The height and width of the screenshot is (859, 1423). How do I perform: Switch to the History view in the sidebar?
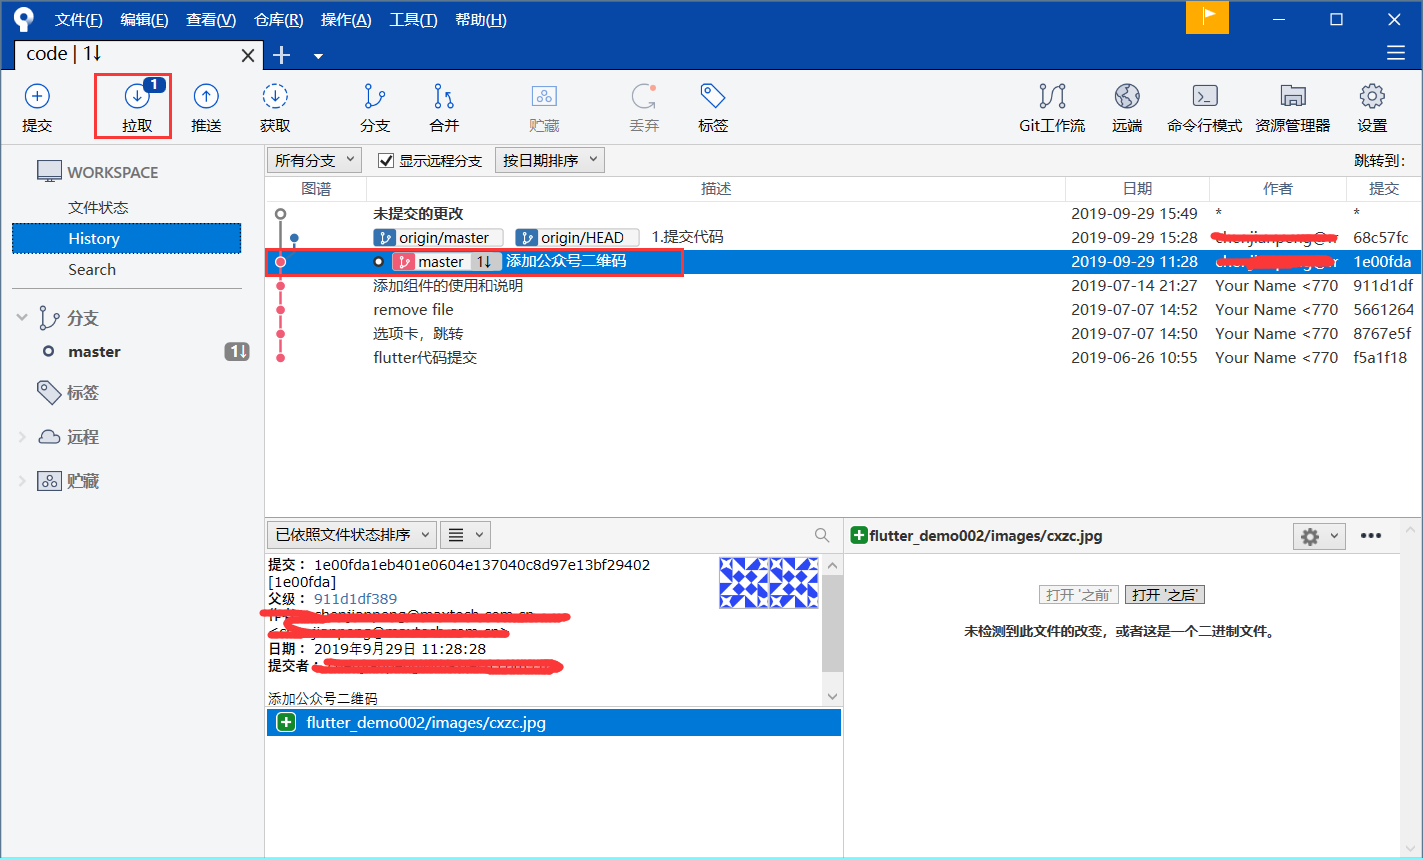coord(93,238)
